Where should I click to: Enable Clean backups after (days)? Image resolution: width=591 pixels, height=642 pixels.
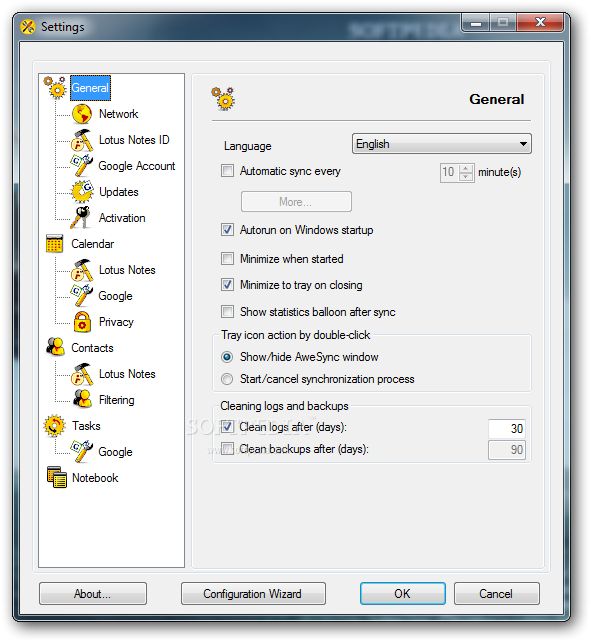point(227,449)
